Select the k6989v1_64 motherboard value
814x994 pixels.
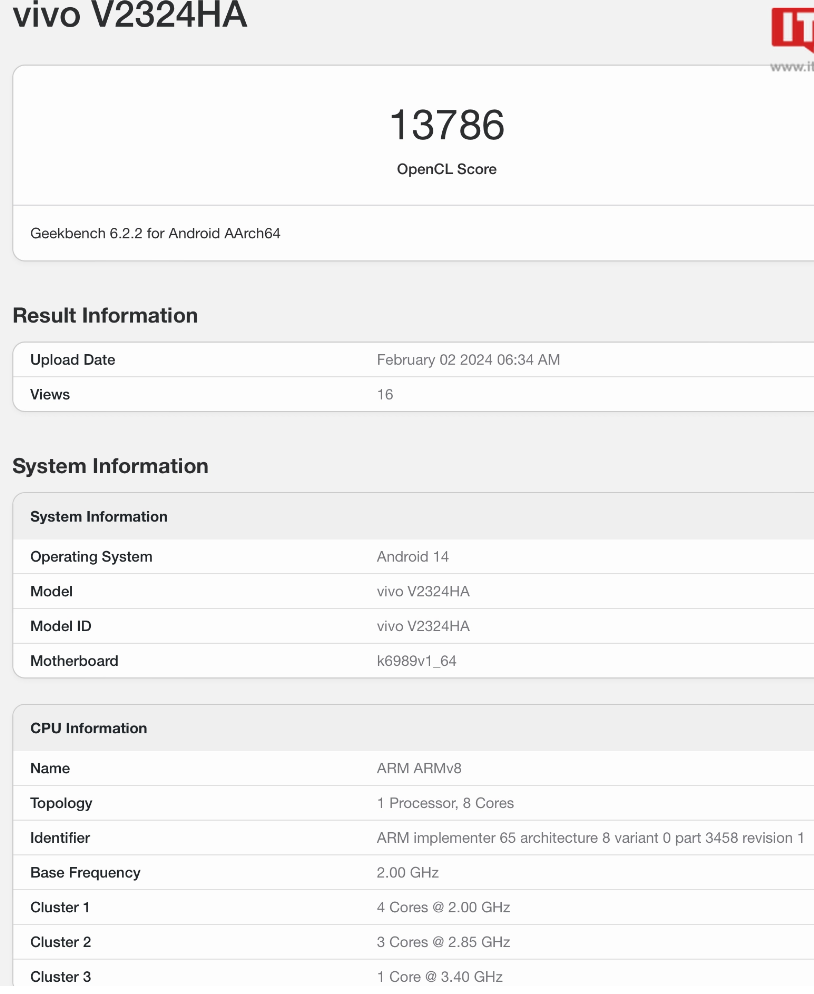417,661
